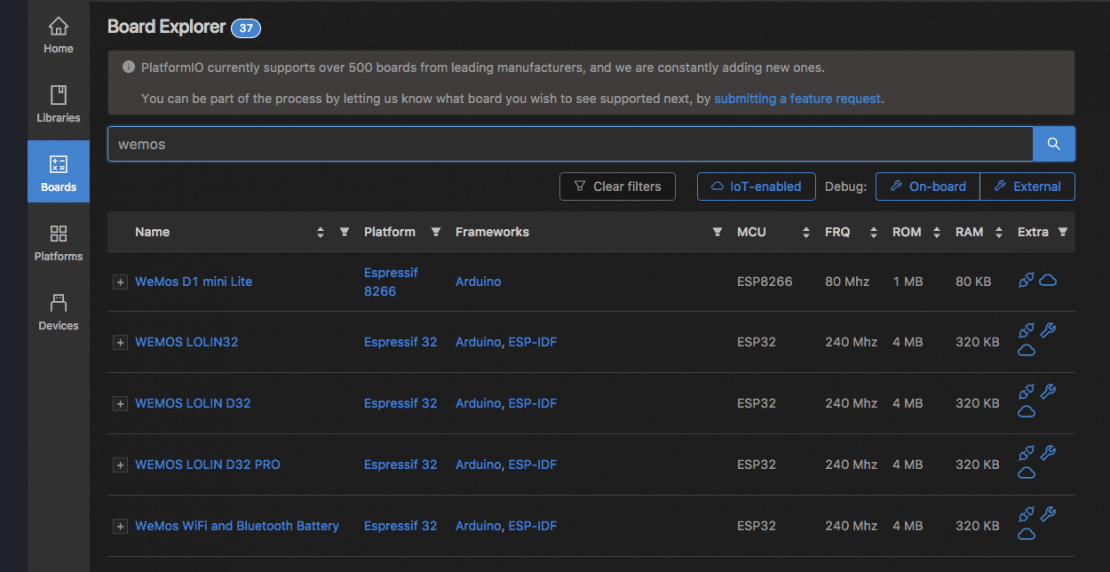The image size is (1110, 572).
Task: Open the Frameworks column filter
Action: click(x=718, y=232)
